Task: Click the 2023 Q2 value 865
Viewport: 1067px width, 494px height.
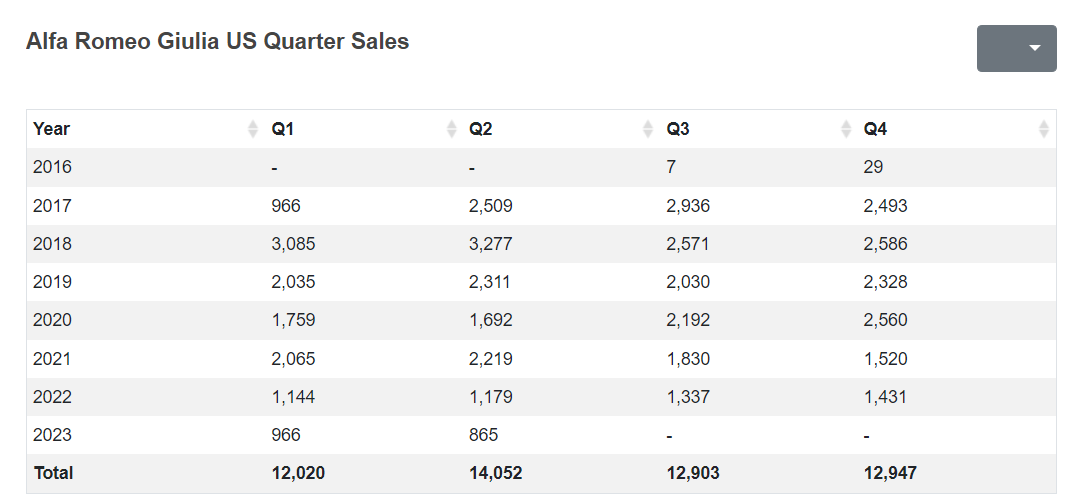Action: (483, 435)
